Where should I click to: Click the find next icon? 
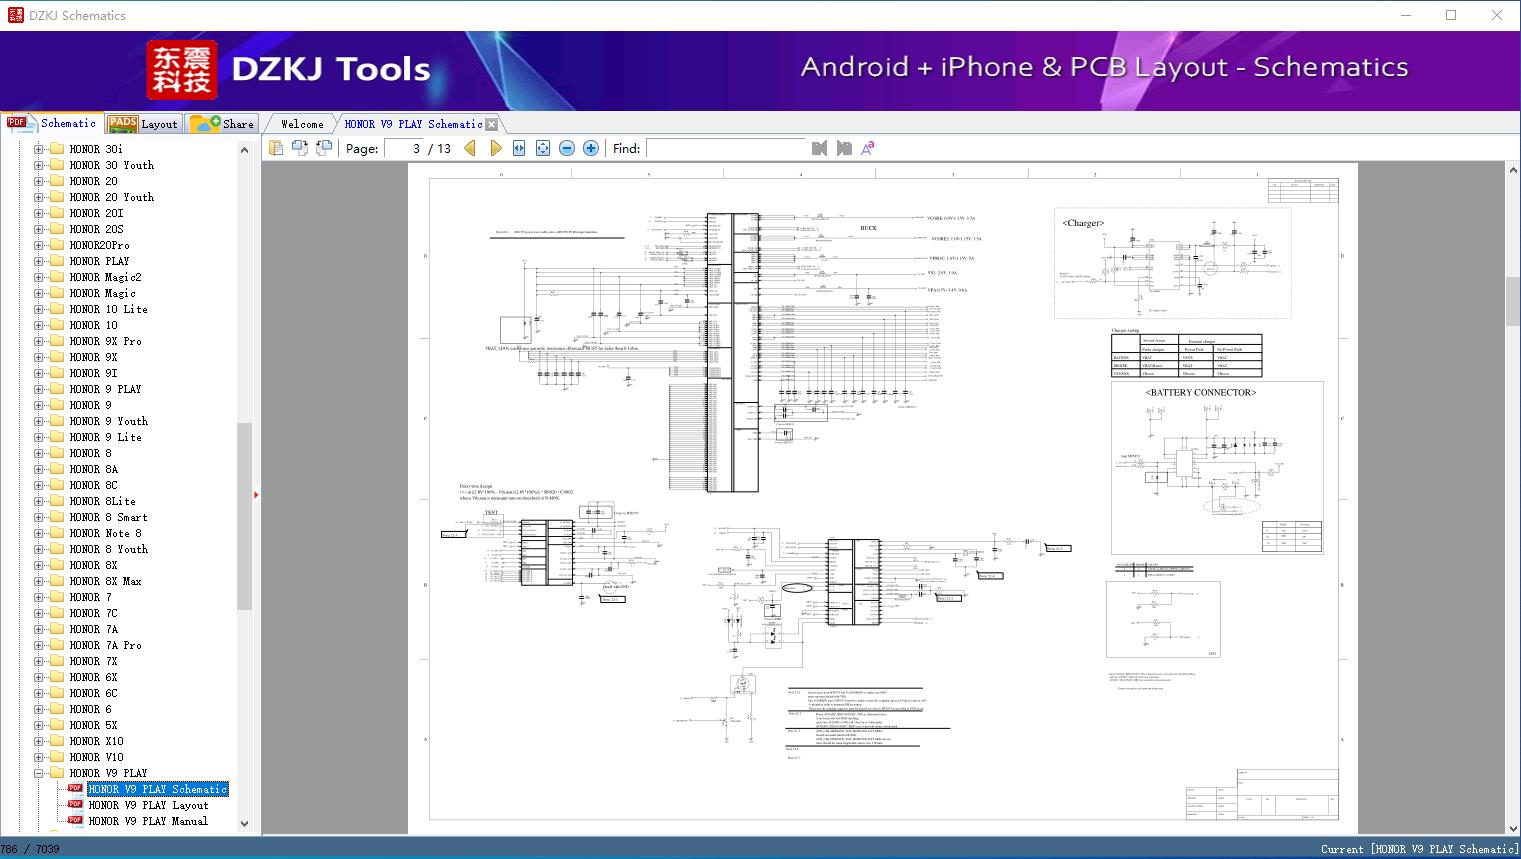click(844, 148)
